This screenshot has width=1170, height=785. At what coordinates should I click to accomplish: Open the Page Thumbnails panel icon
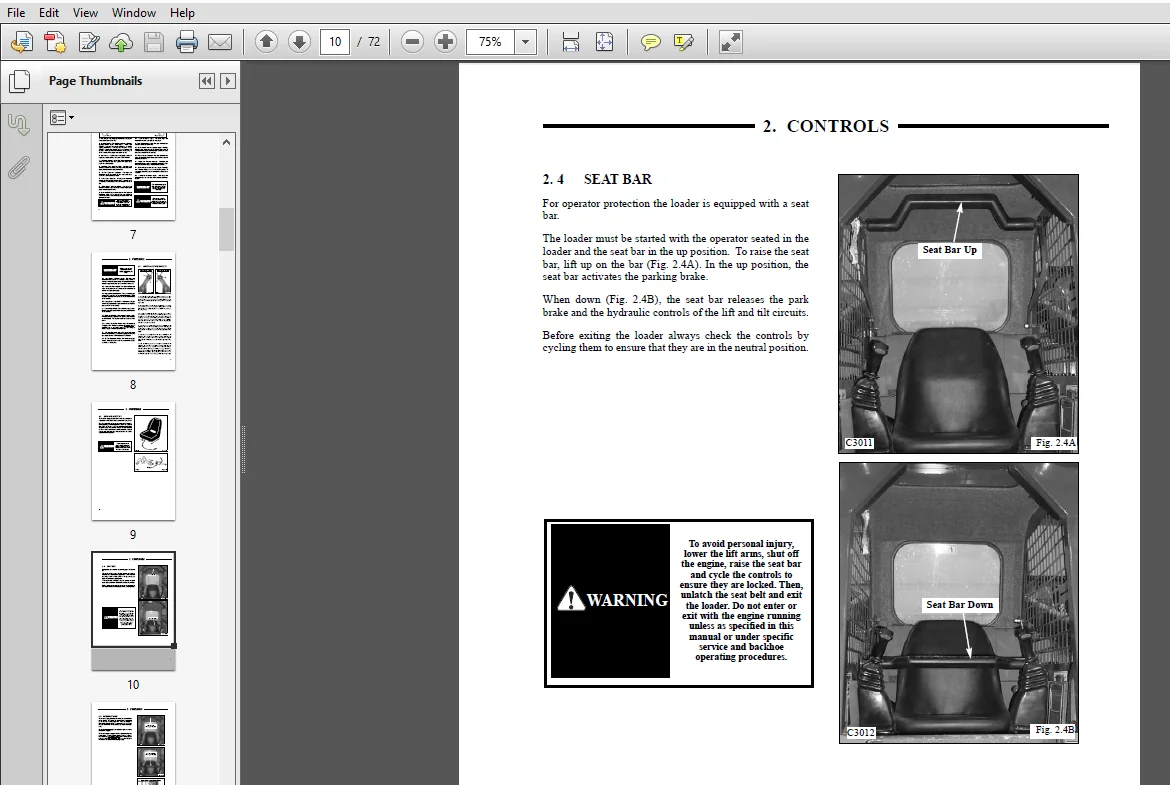[19, 81]
